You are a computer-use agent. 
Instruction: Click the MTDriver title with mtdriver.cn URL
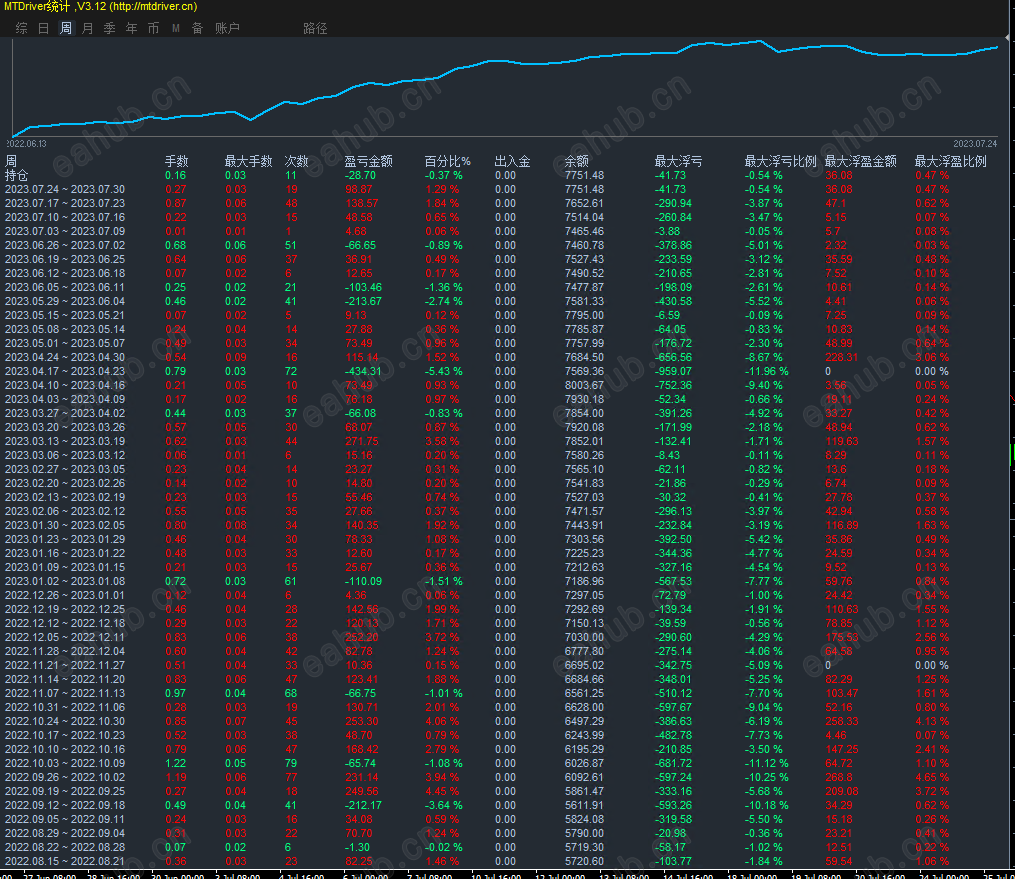pos(100,7)
